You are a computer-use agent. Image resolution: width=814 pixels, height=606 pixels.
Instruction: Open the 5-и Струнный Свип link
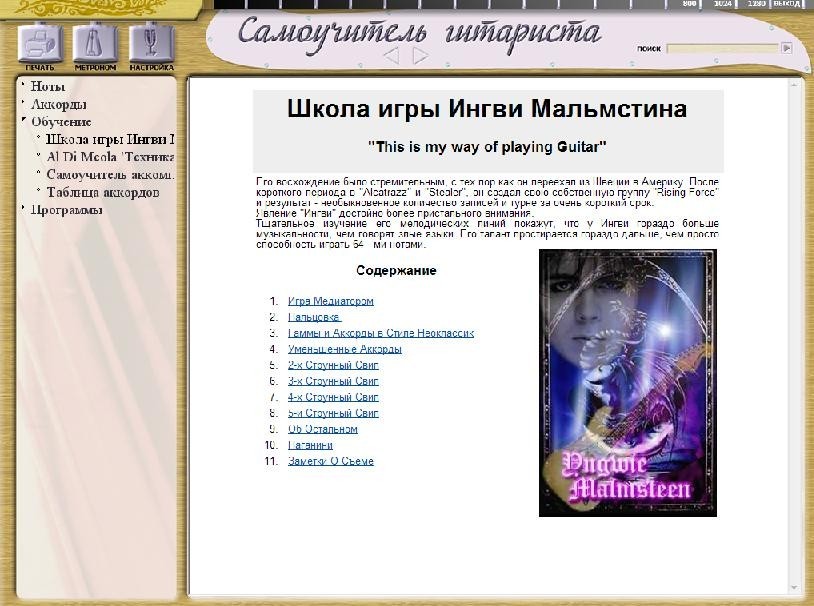click(333, 413)
